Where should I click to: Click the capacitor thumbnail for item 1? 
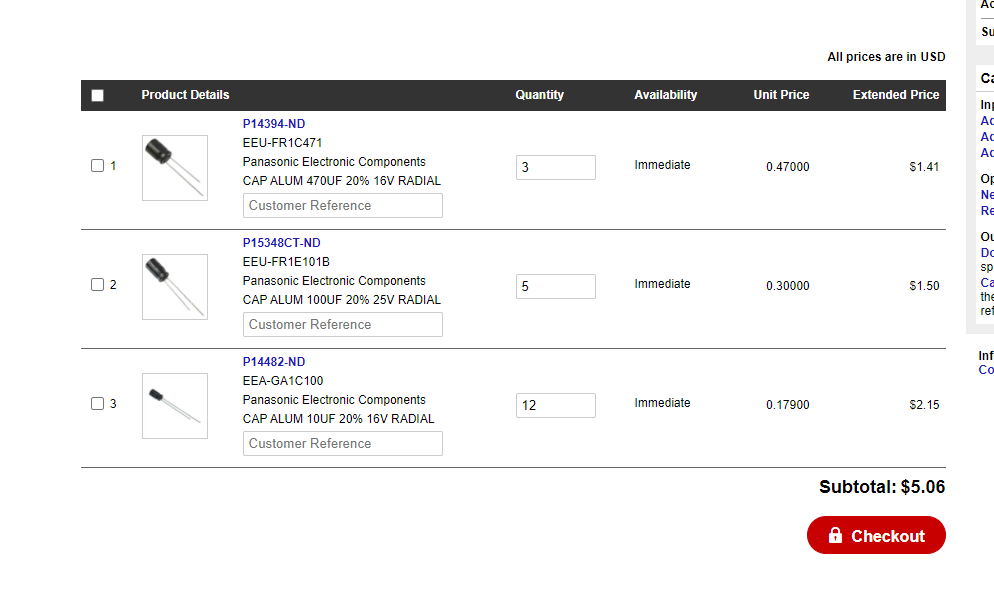175,167
